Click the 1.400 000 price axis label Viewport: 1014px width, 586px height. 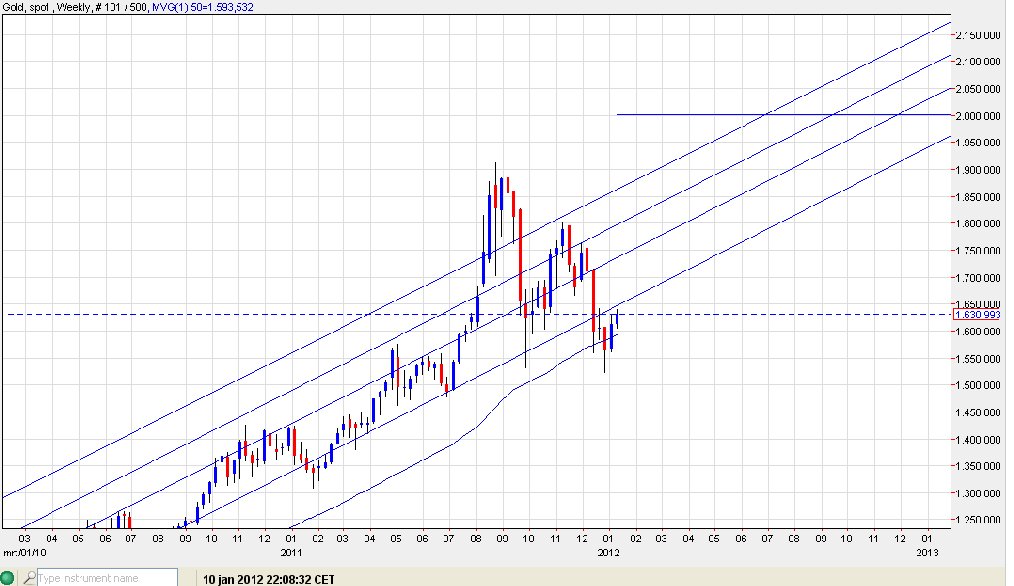(x=978, y=440)
